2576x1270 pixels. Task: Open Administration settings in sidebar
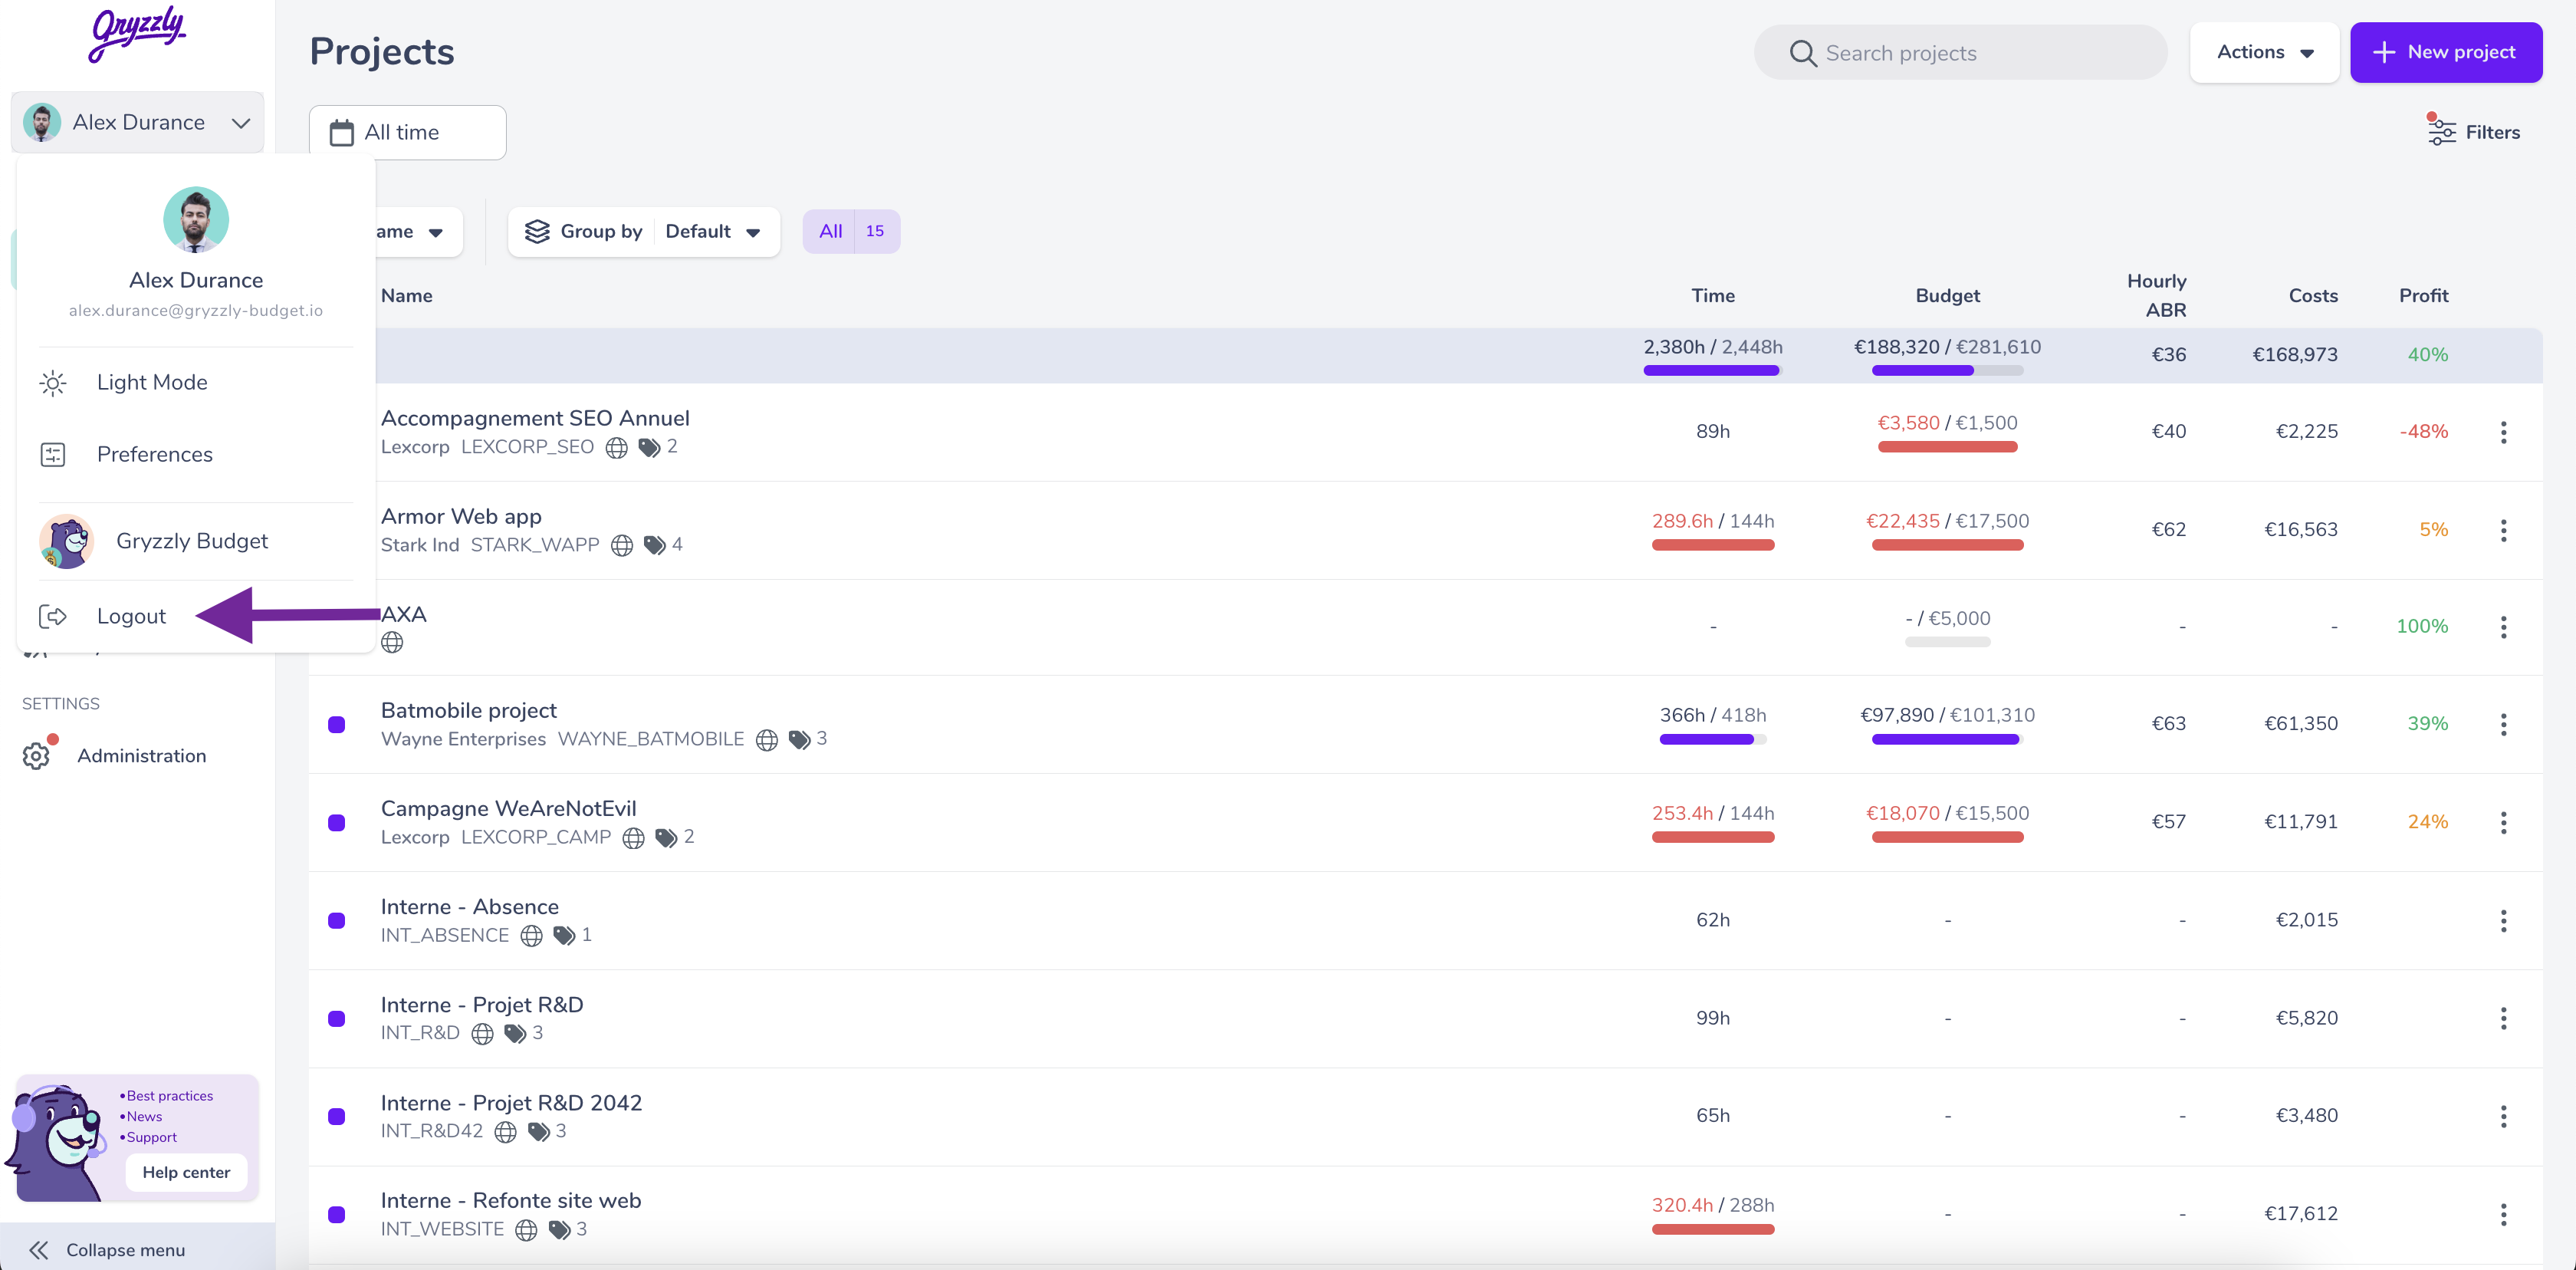[x=138, y=756]
